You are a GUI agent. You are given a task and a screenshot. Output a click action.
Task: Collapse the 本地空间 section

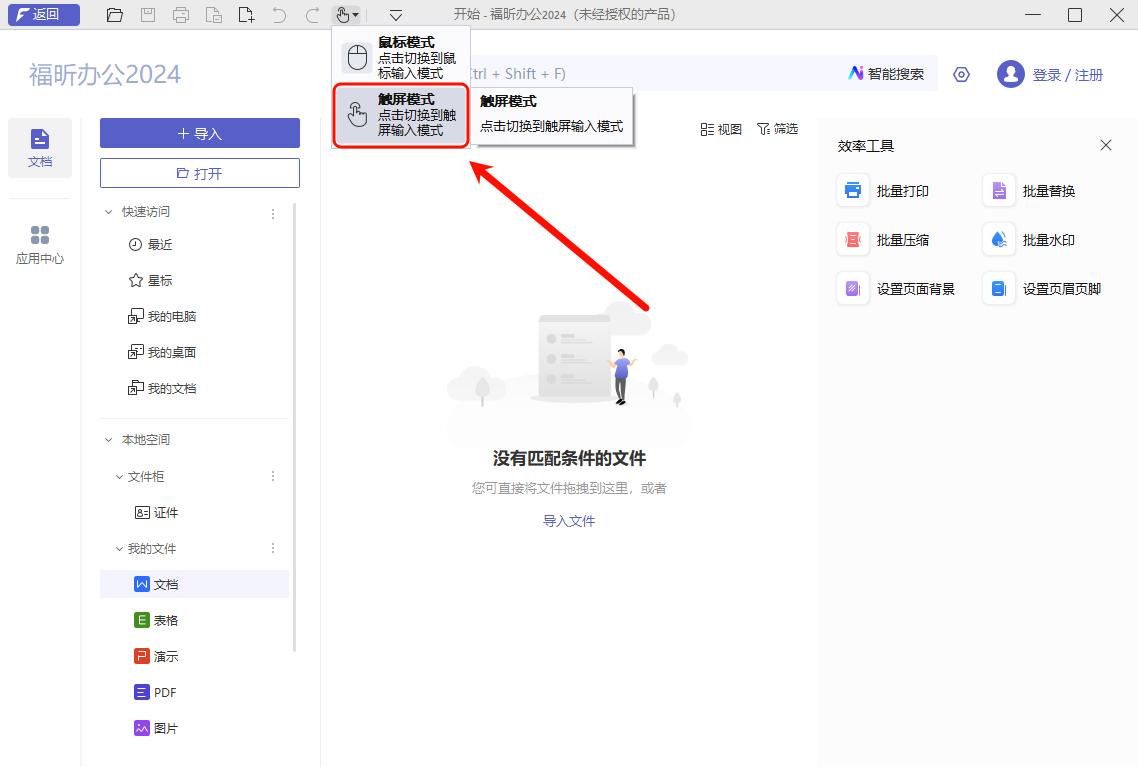click(x=108, y=440)
